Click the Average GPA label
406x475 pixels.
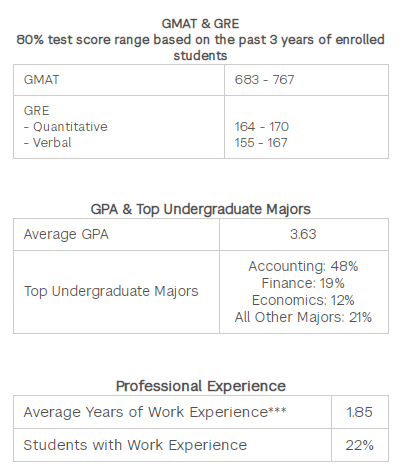pos(66,234)
